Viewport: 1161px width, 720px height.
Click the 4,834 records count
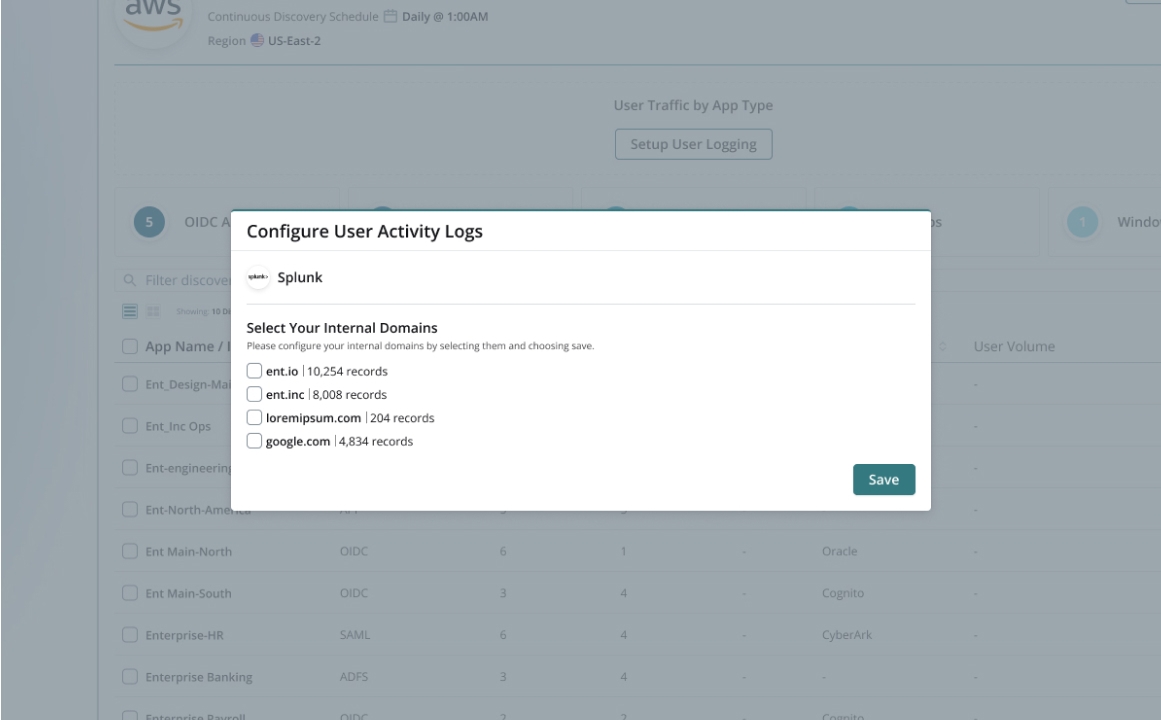point(375,441)
